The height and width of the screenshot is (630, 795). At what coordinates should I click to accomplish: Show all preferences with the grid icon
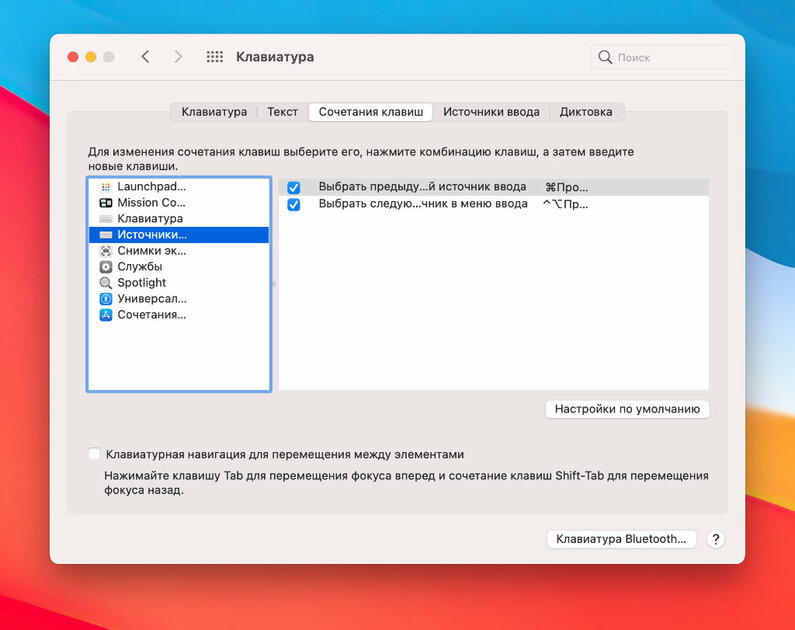click(214, 57)
